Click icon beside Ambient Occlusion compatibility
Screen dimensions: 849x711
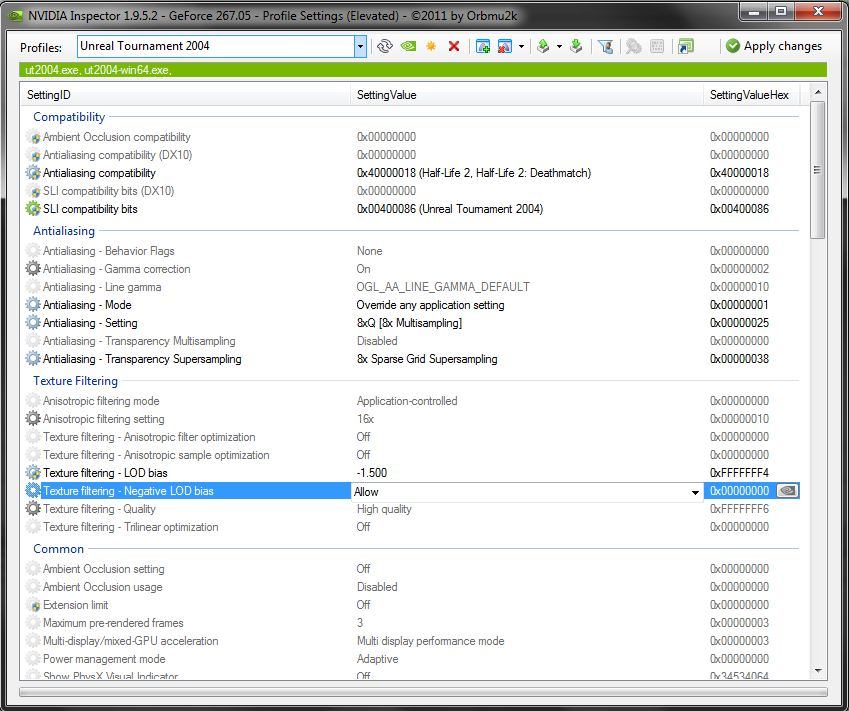[33, 137]
